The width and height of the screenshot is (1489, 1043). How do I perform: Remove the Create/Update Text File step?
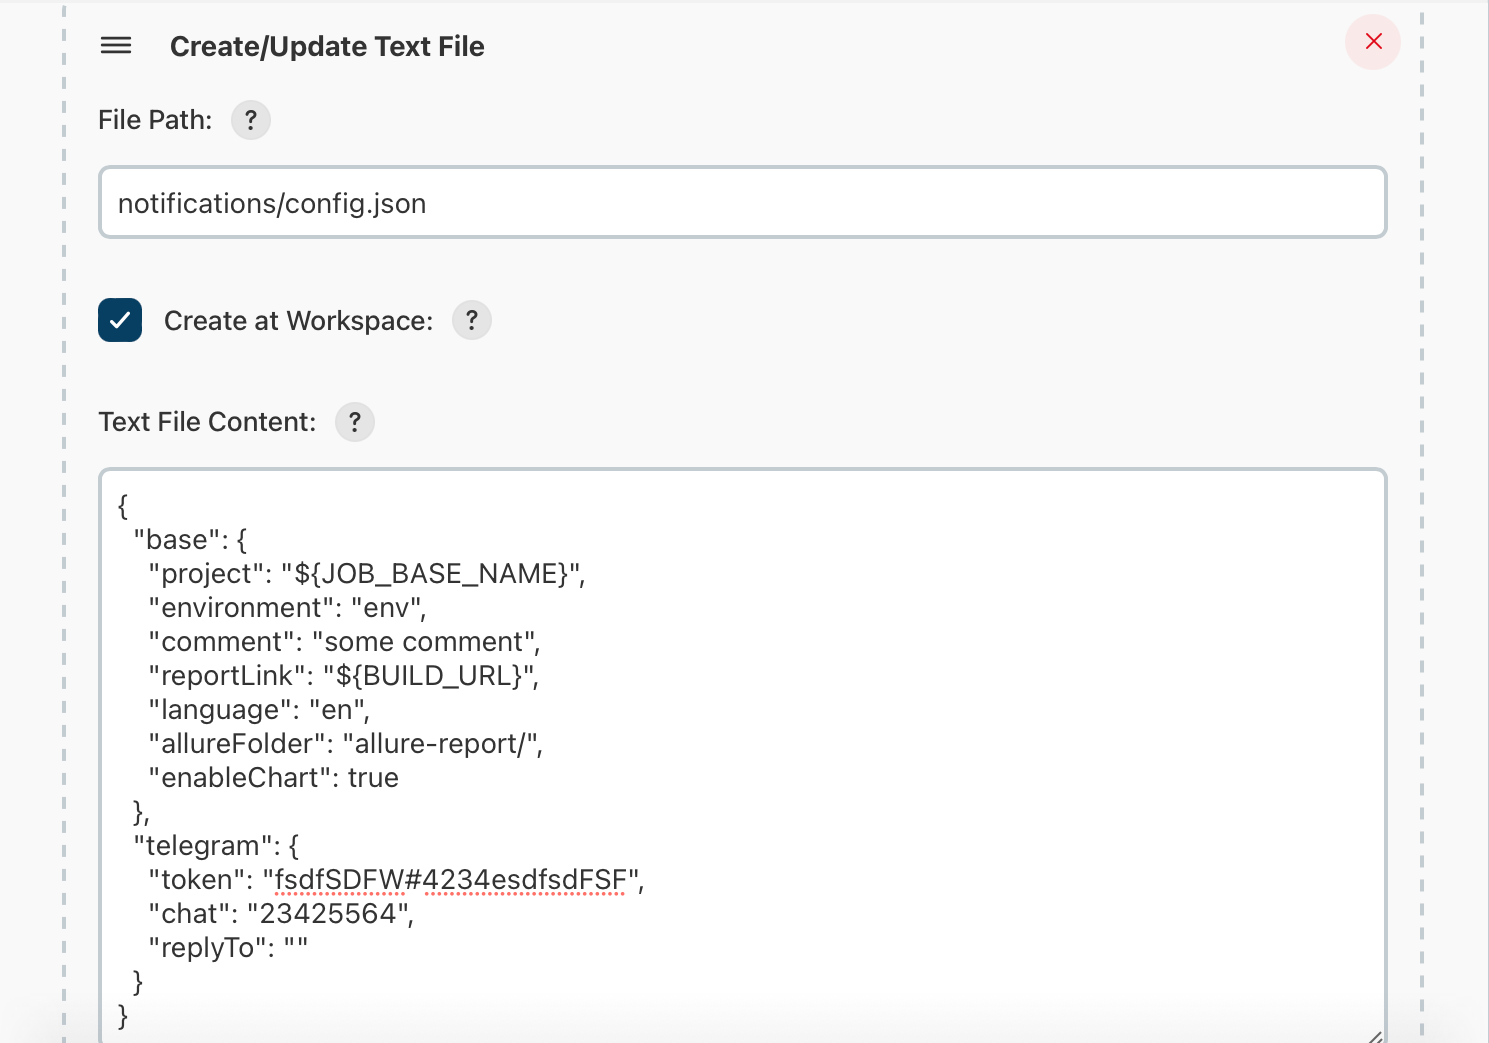tap(1373, 42)
